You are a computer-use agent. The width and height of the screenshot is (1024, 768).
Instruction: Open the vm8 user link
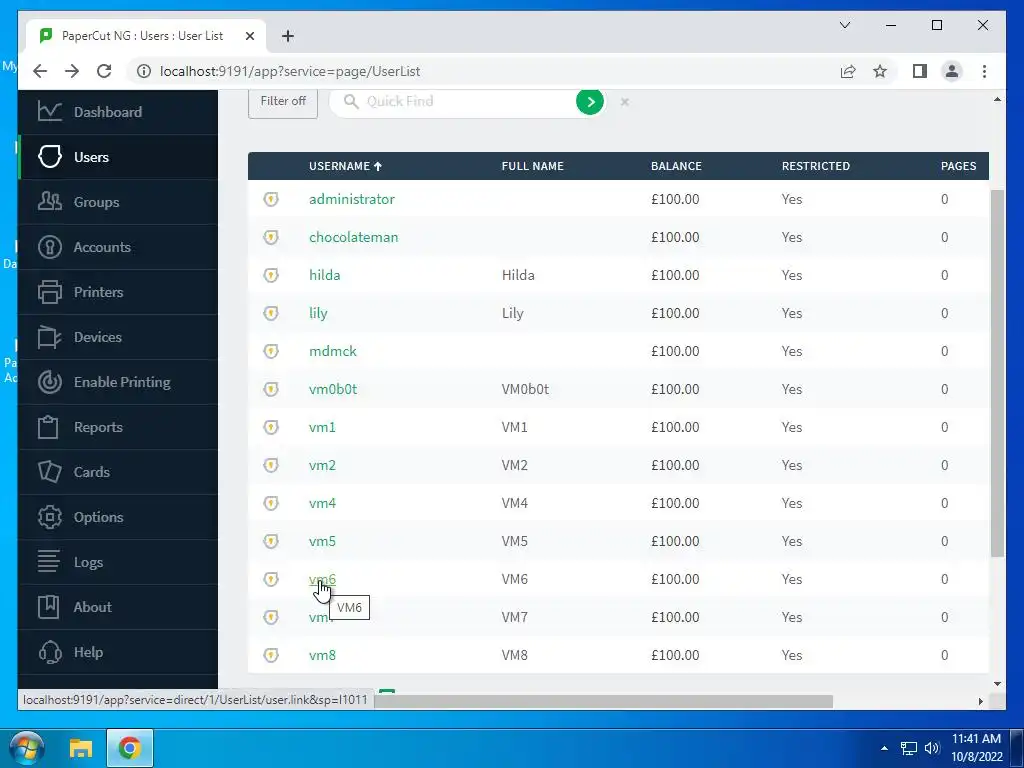[x=322, y=655]
